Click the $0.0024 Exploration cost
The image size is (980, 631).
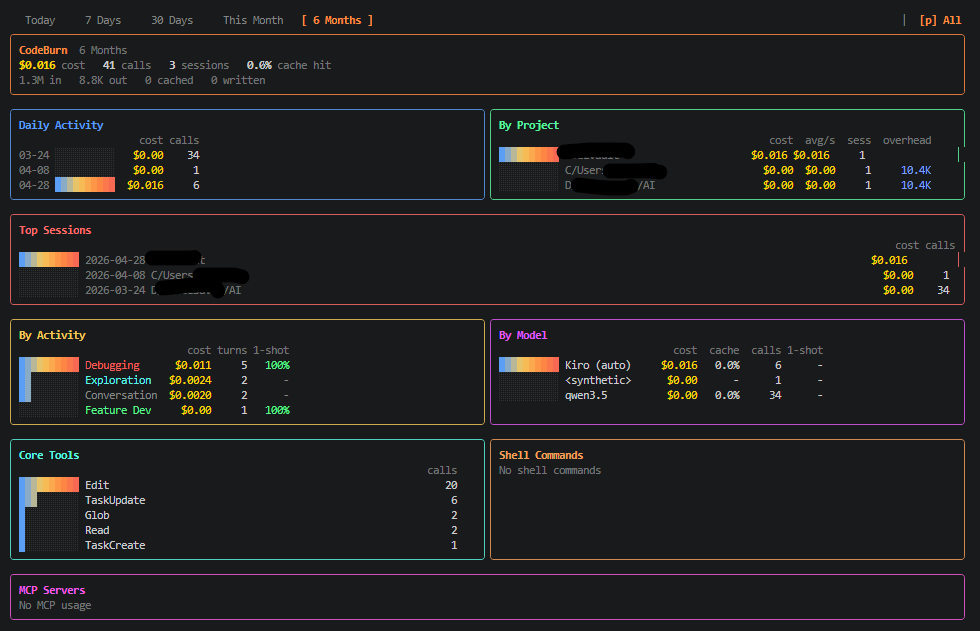point(190,380)
